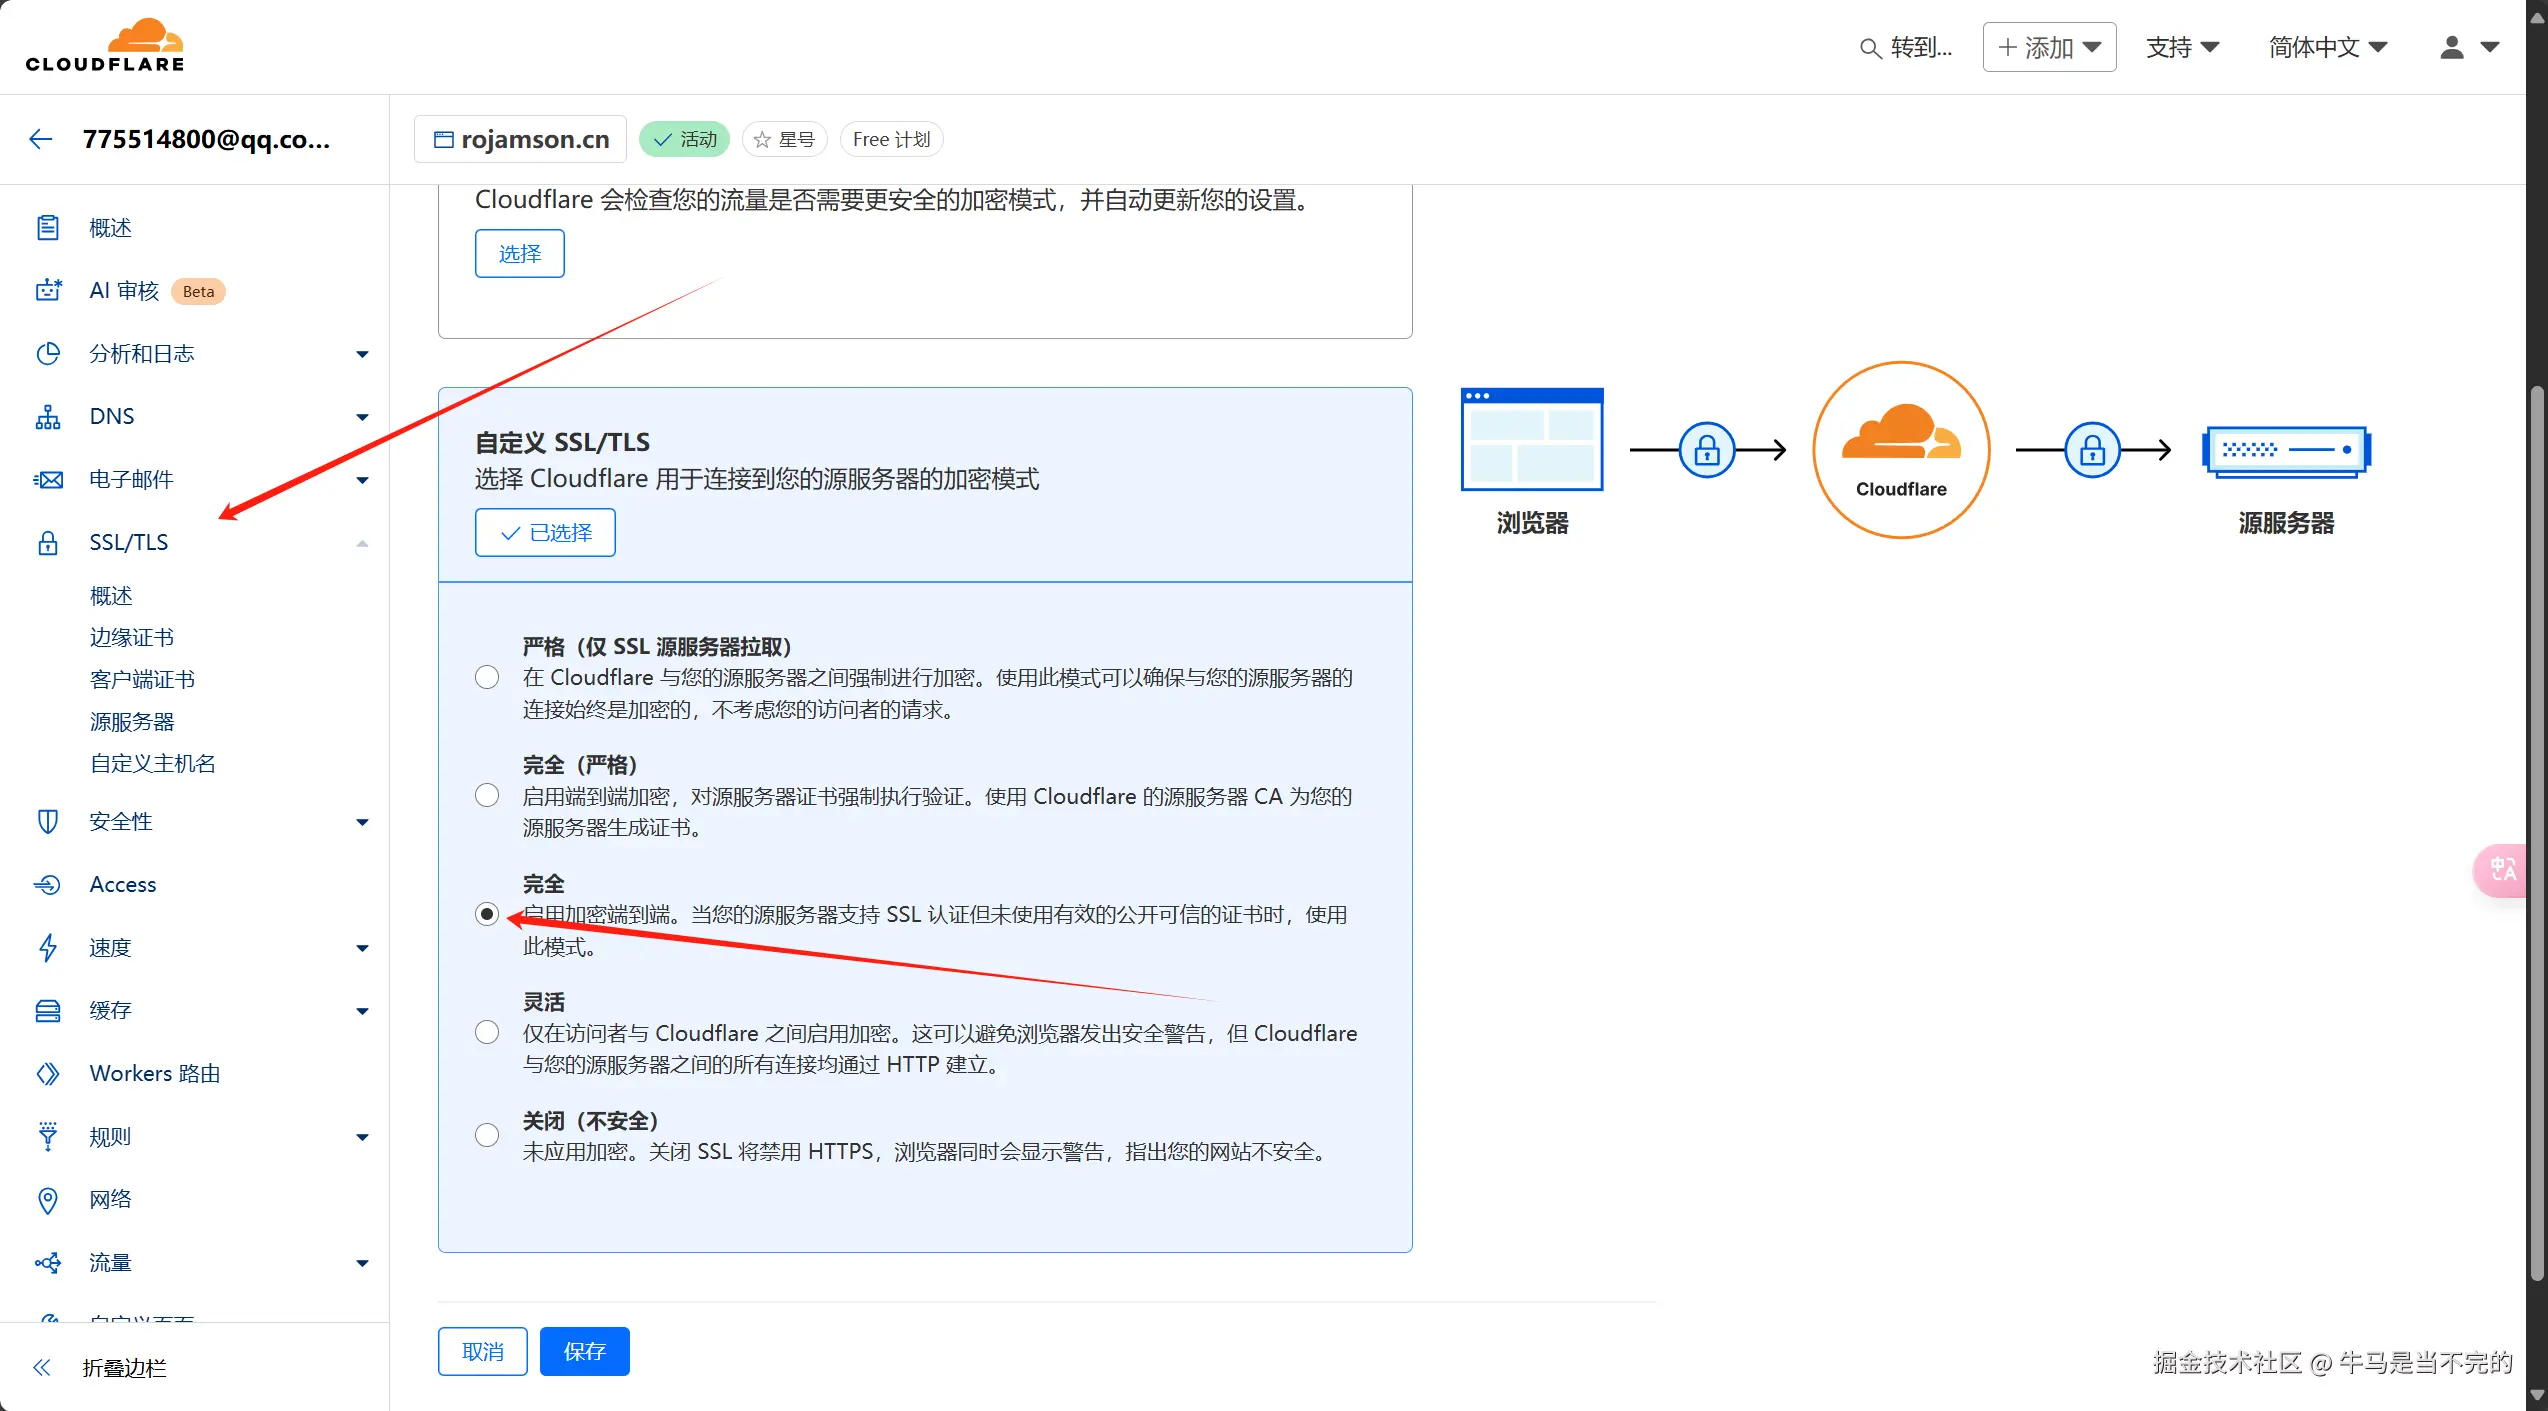Select the 严格 (仅 SSL 源服务器拉取) radio option
This screenshot has height=1411, width=2548.
point(487,677)
